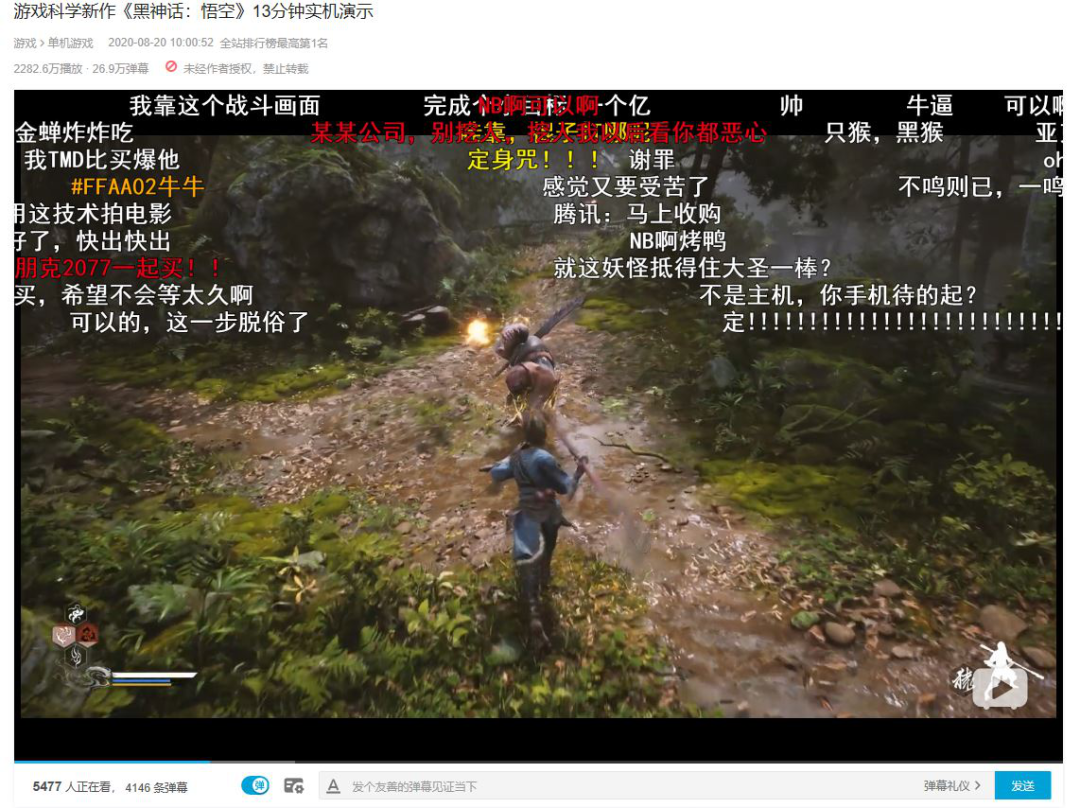Toggle the danmaku display switch
The image size is (1080, 808).
pyautogui.click(x=256, y=785)
